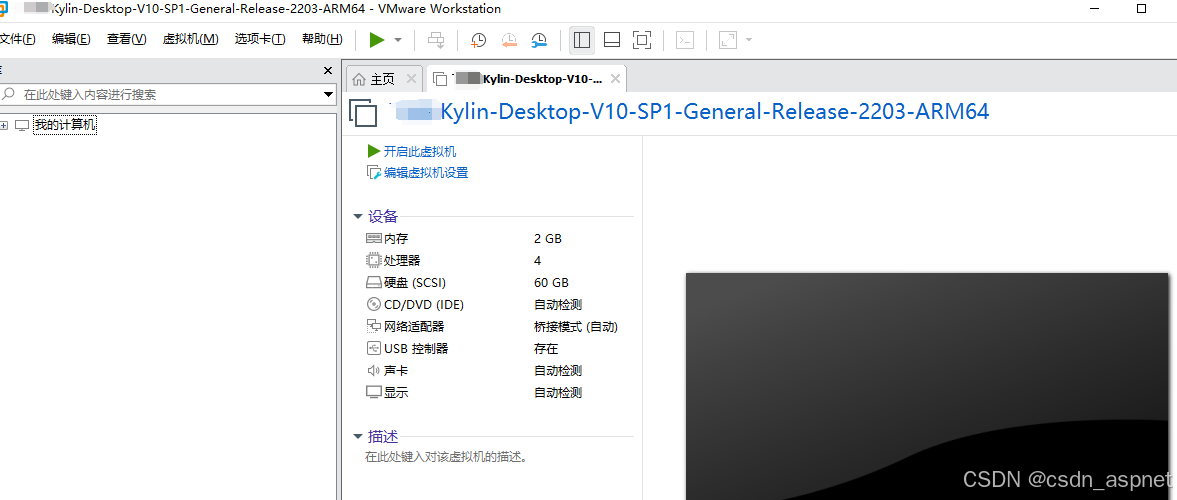Open the stretch display dropdown arrow
This screenshot has width=1177, height=500.
coord(748,41)
